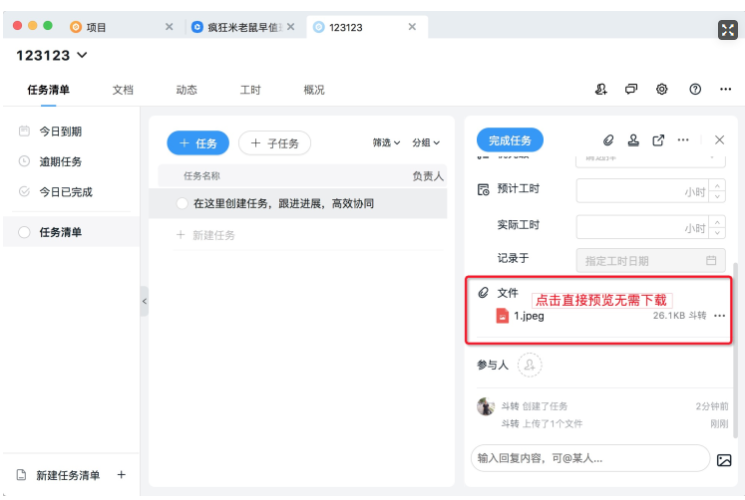Click the assign person icon in task header

[x=633, y=141]
